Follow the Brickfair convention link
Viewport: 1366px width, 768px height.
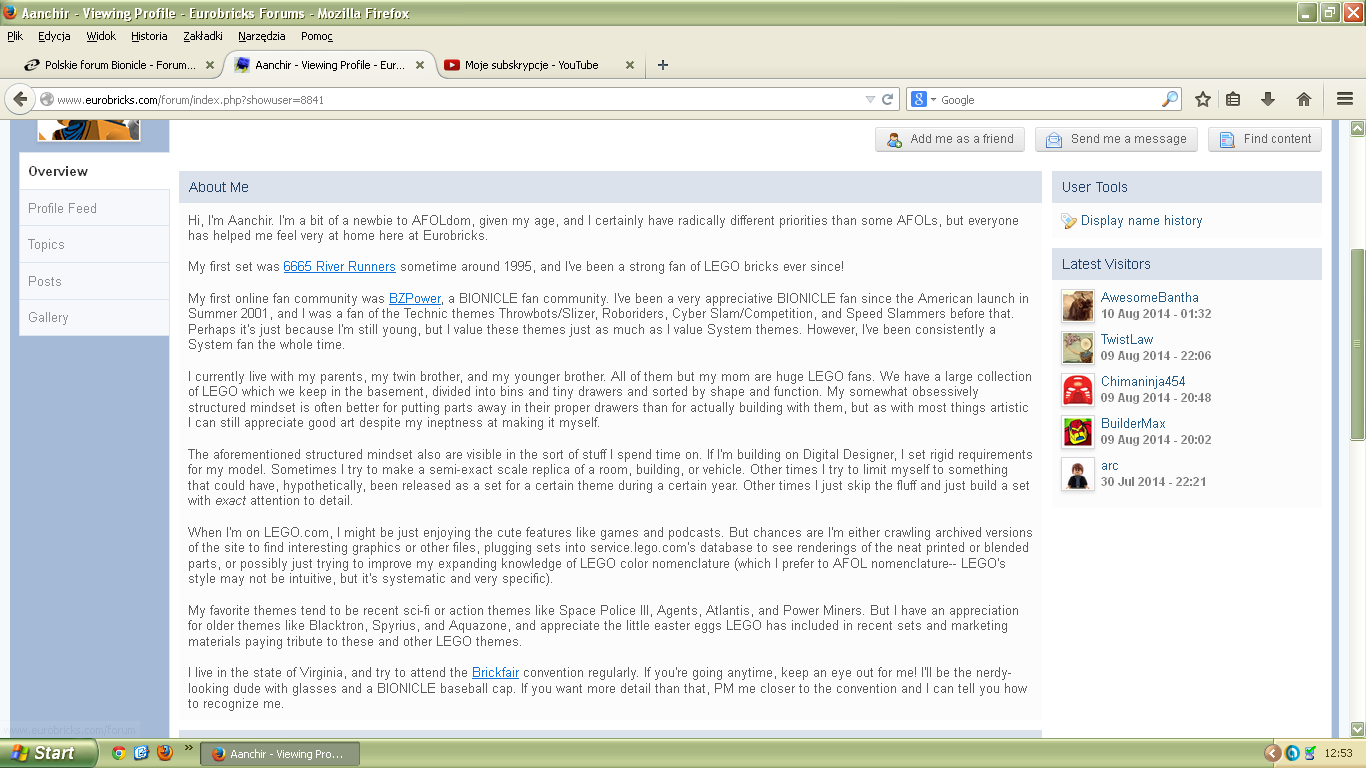[x=495, y=673]
